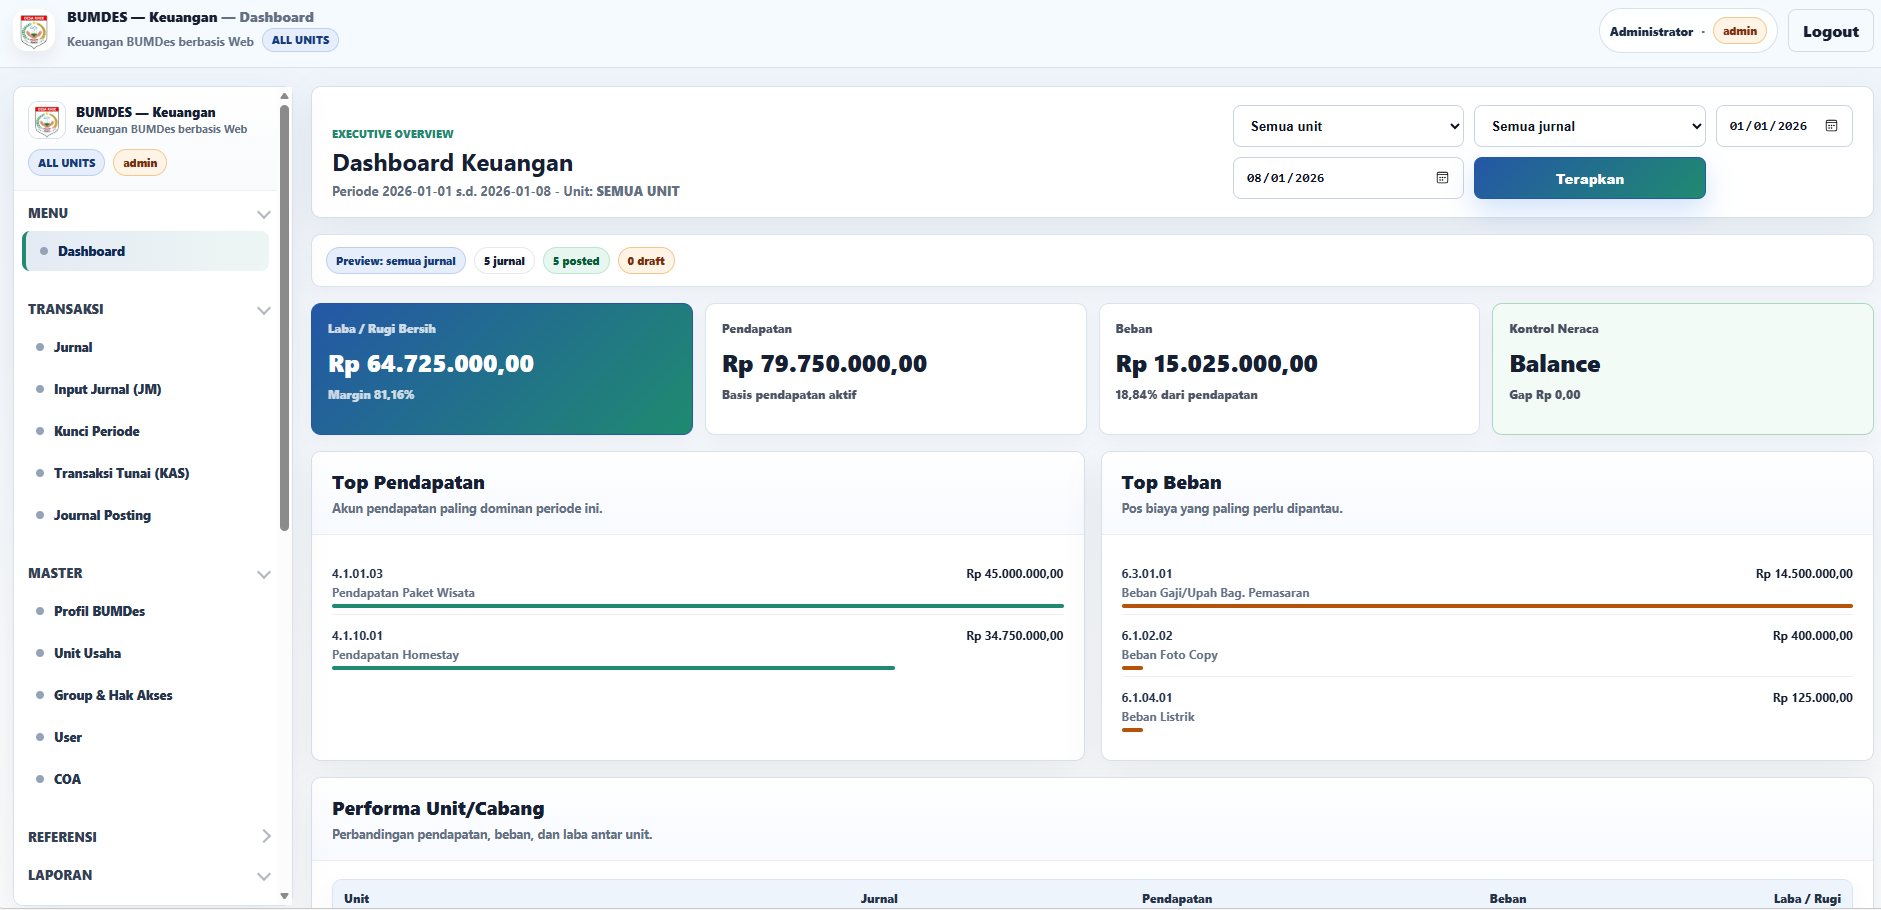Click the Kontrol Neraca Balance card
This screenshot has height=910, width=1881.
[1683, 369]
